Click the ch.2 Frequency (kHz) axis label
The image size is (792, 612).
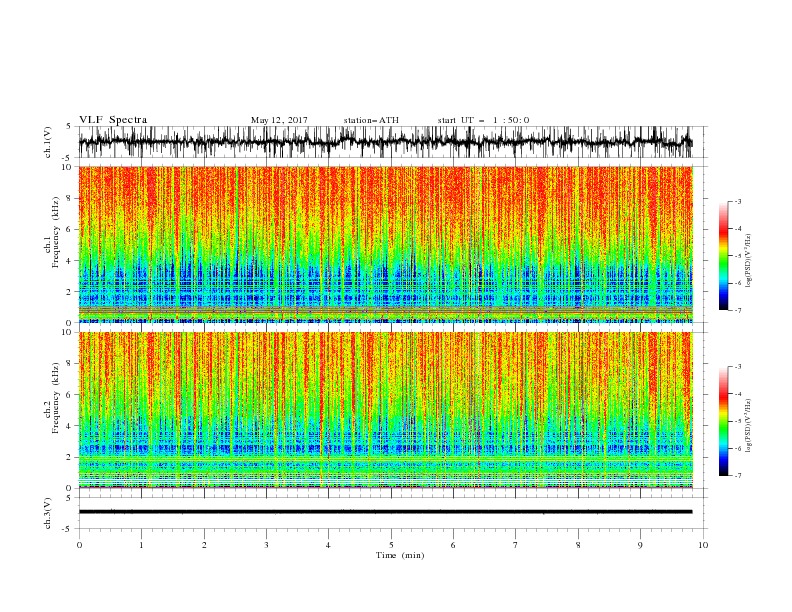(x=53, y=398)
